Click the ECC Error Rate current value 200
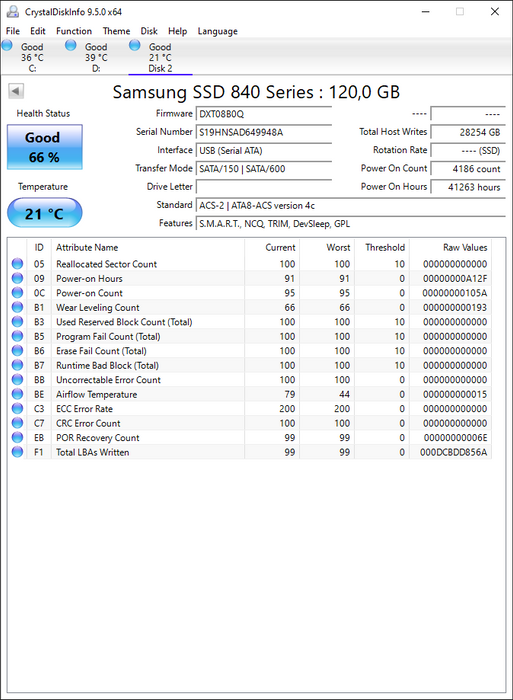The image size is (513, 700). tap(287, 408)
